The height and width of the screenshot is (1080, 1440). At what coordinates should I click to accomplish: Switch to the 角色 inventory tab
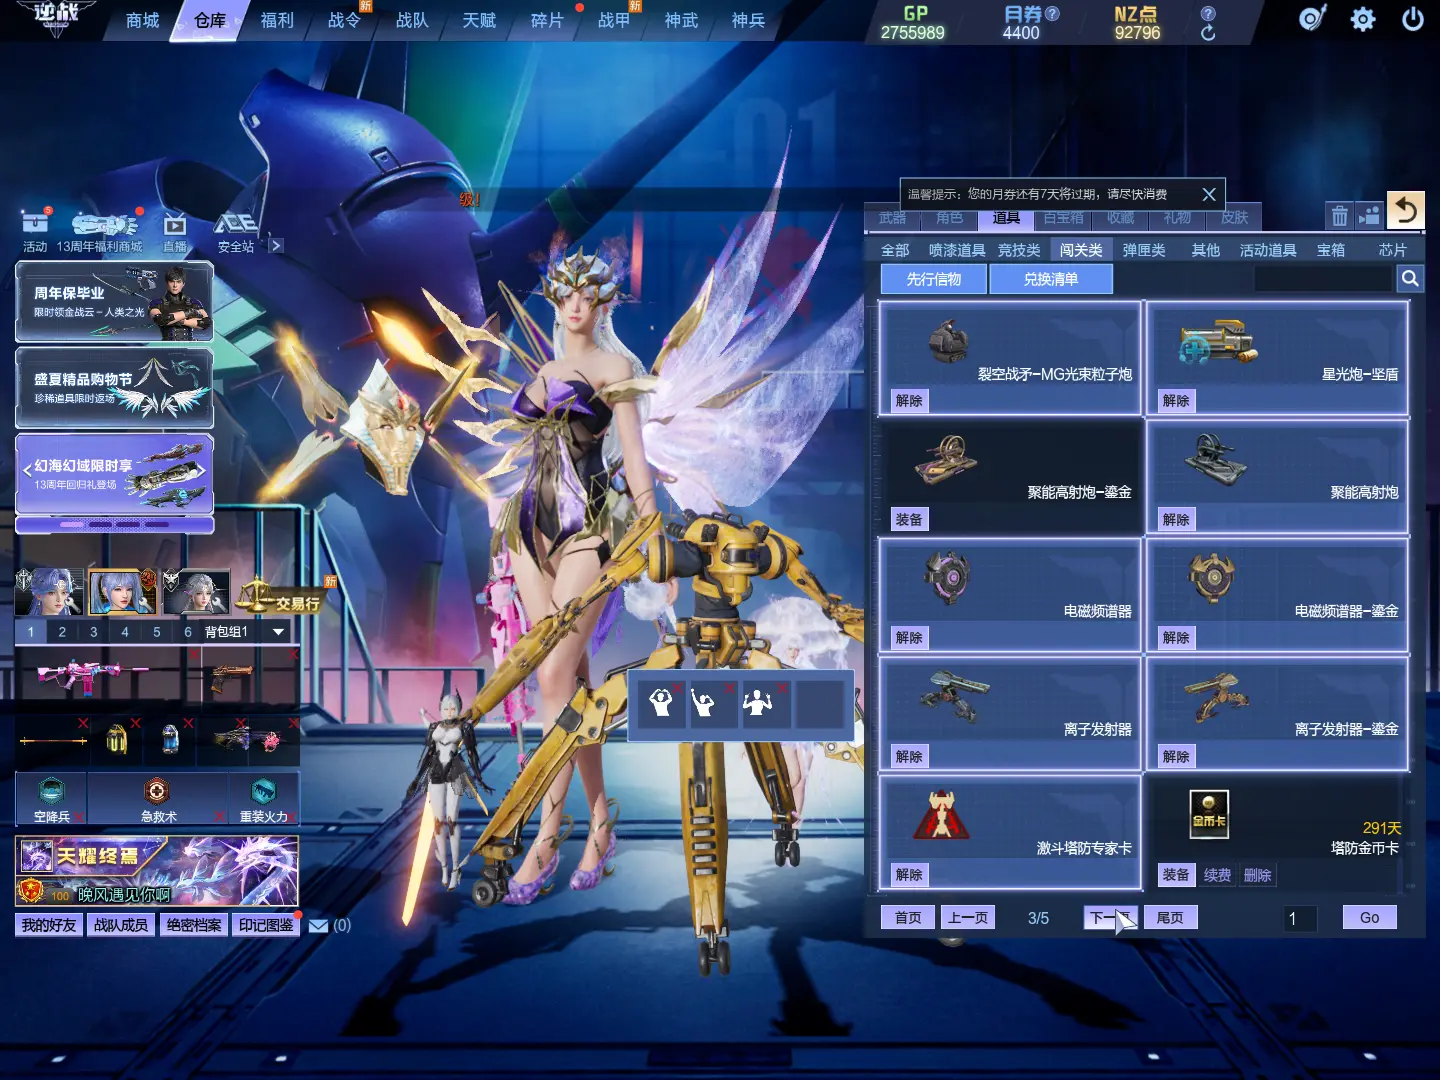949,217
